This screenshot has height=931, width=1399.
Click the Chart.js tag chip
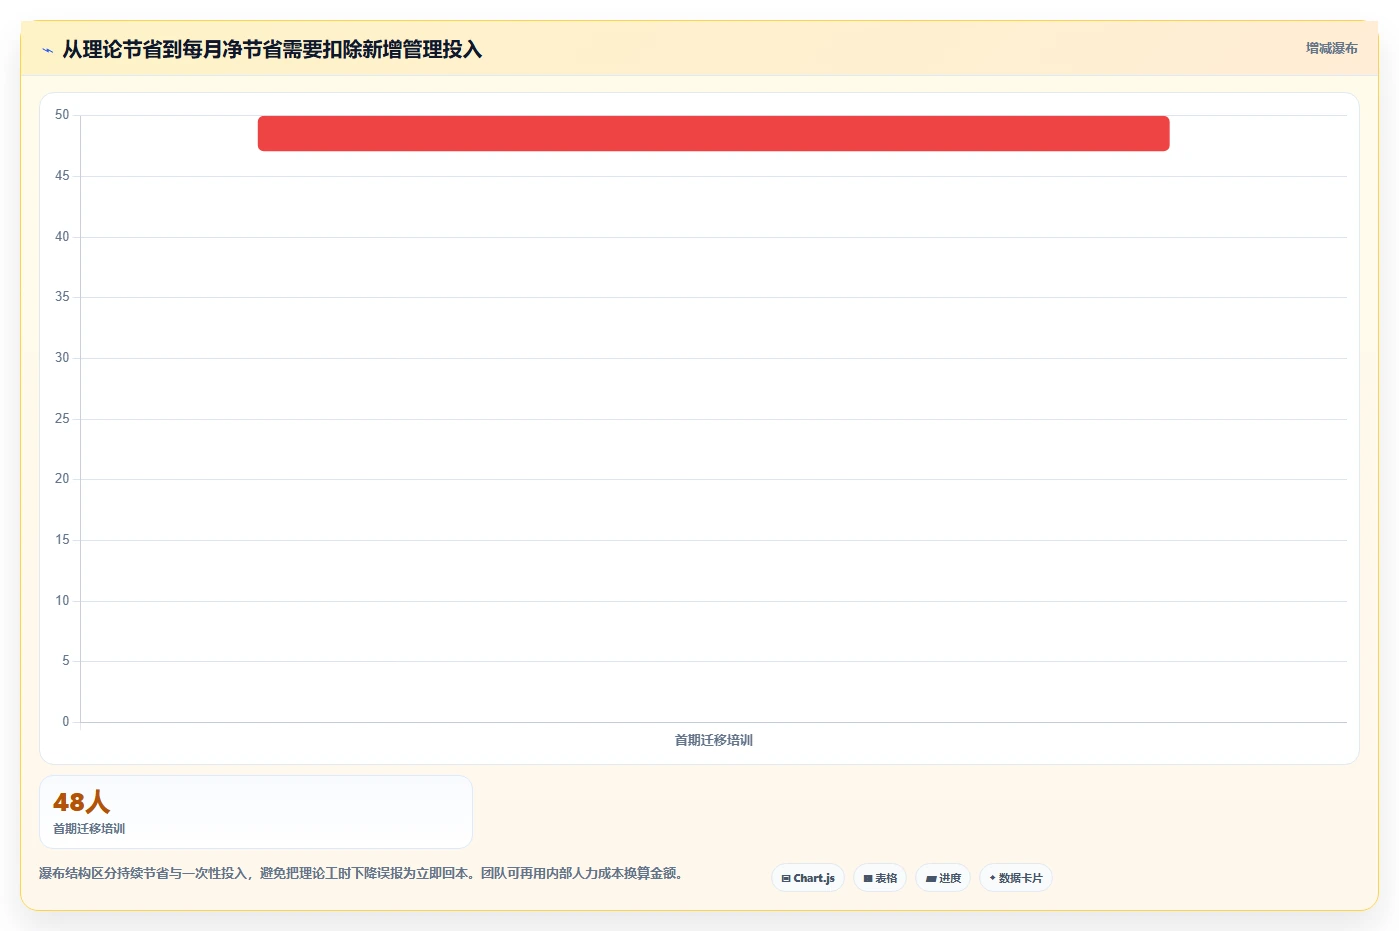(x=808, y=878)
